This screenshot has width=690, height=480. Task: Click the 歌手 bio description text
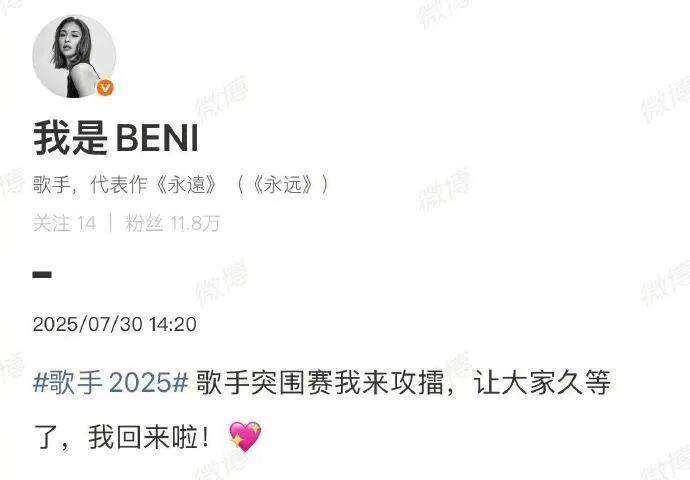click(52, 185)
